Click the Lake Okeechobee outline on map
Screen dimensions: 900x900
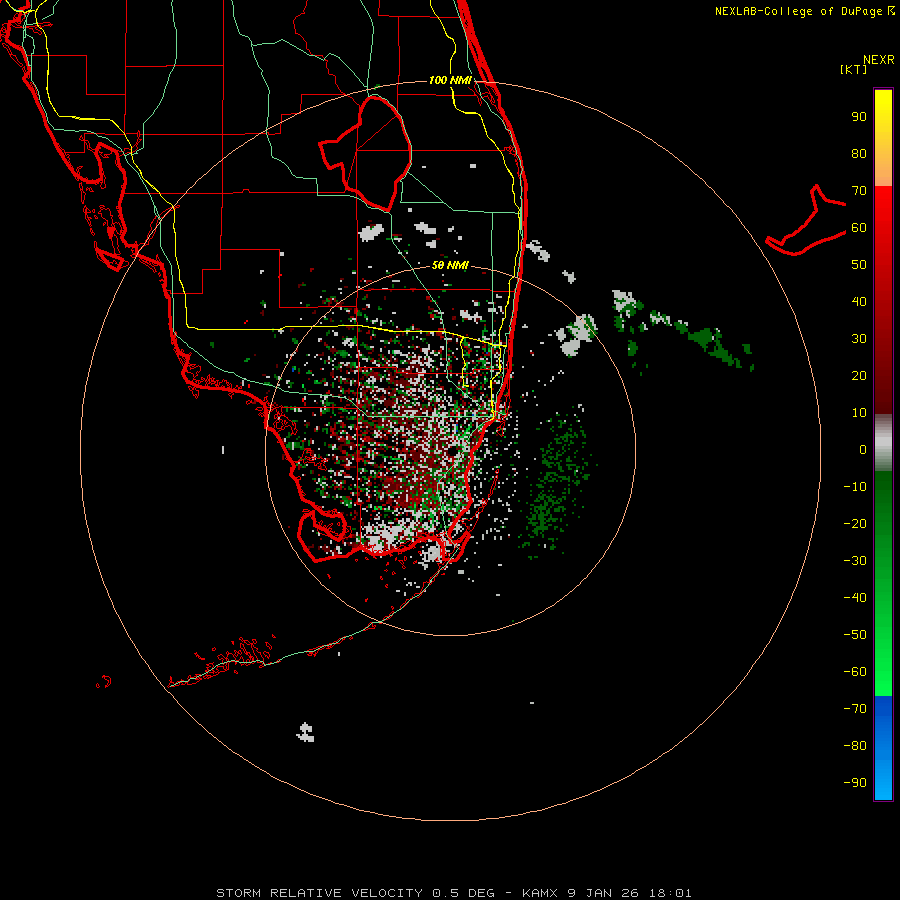click(366, 154)
